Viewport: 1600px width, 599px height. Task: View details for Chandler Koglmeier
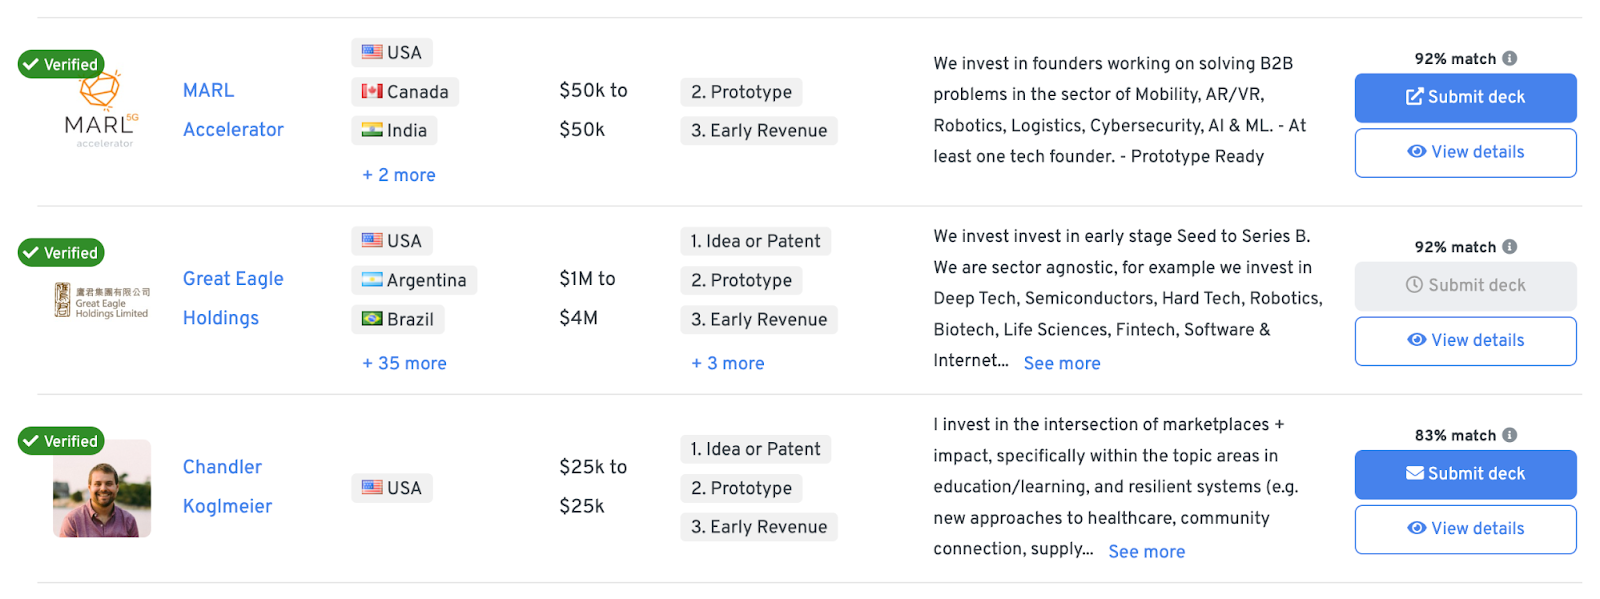1465,529
